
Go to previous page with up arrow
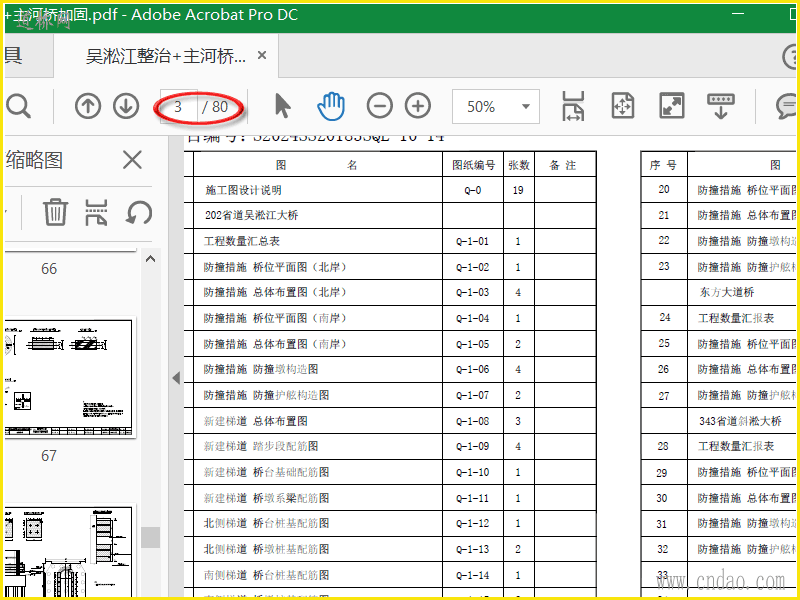(x=88, y=107)
